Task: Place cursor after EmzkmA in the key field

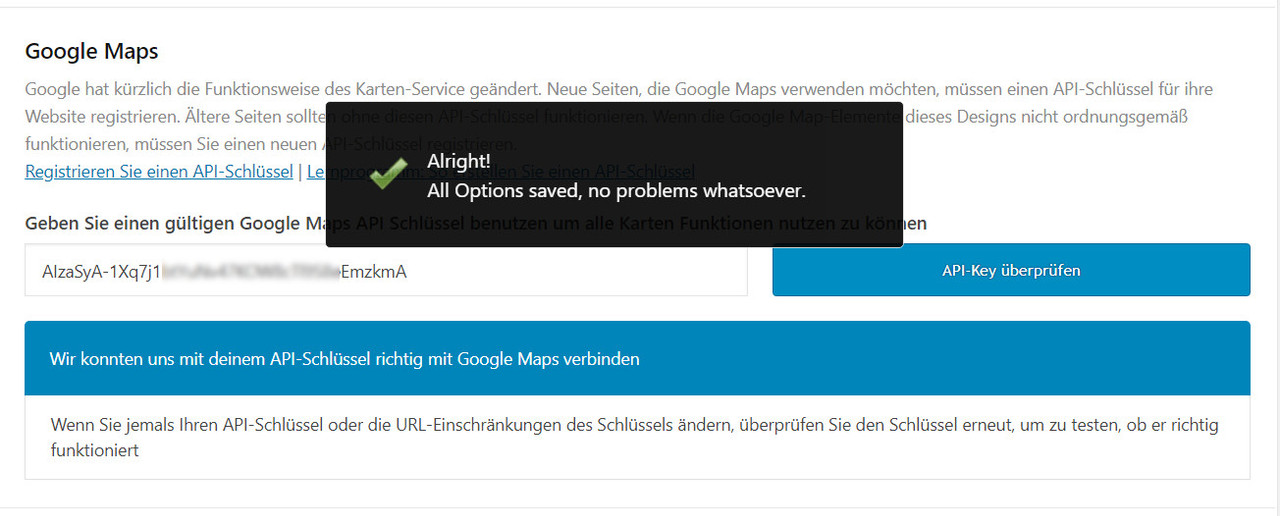Action: [408, 271]
